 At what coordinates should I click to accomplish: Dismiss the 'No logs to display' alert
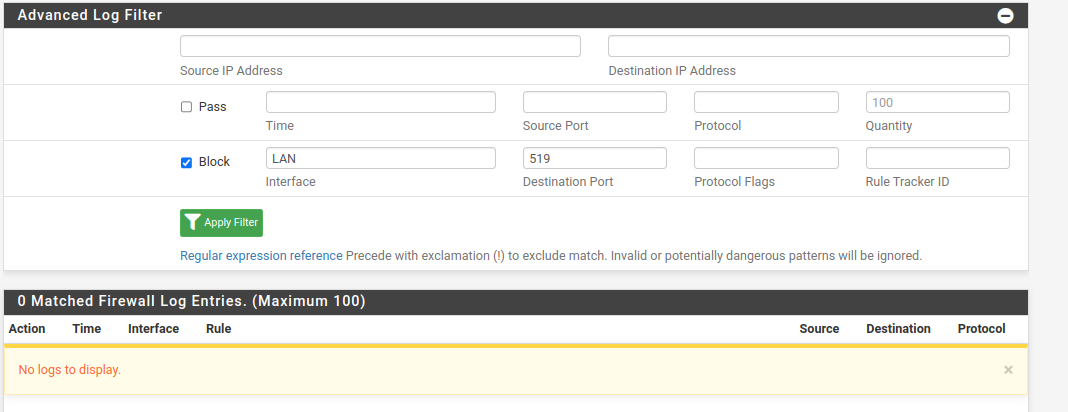pos(1008,370)
